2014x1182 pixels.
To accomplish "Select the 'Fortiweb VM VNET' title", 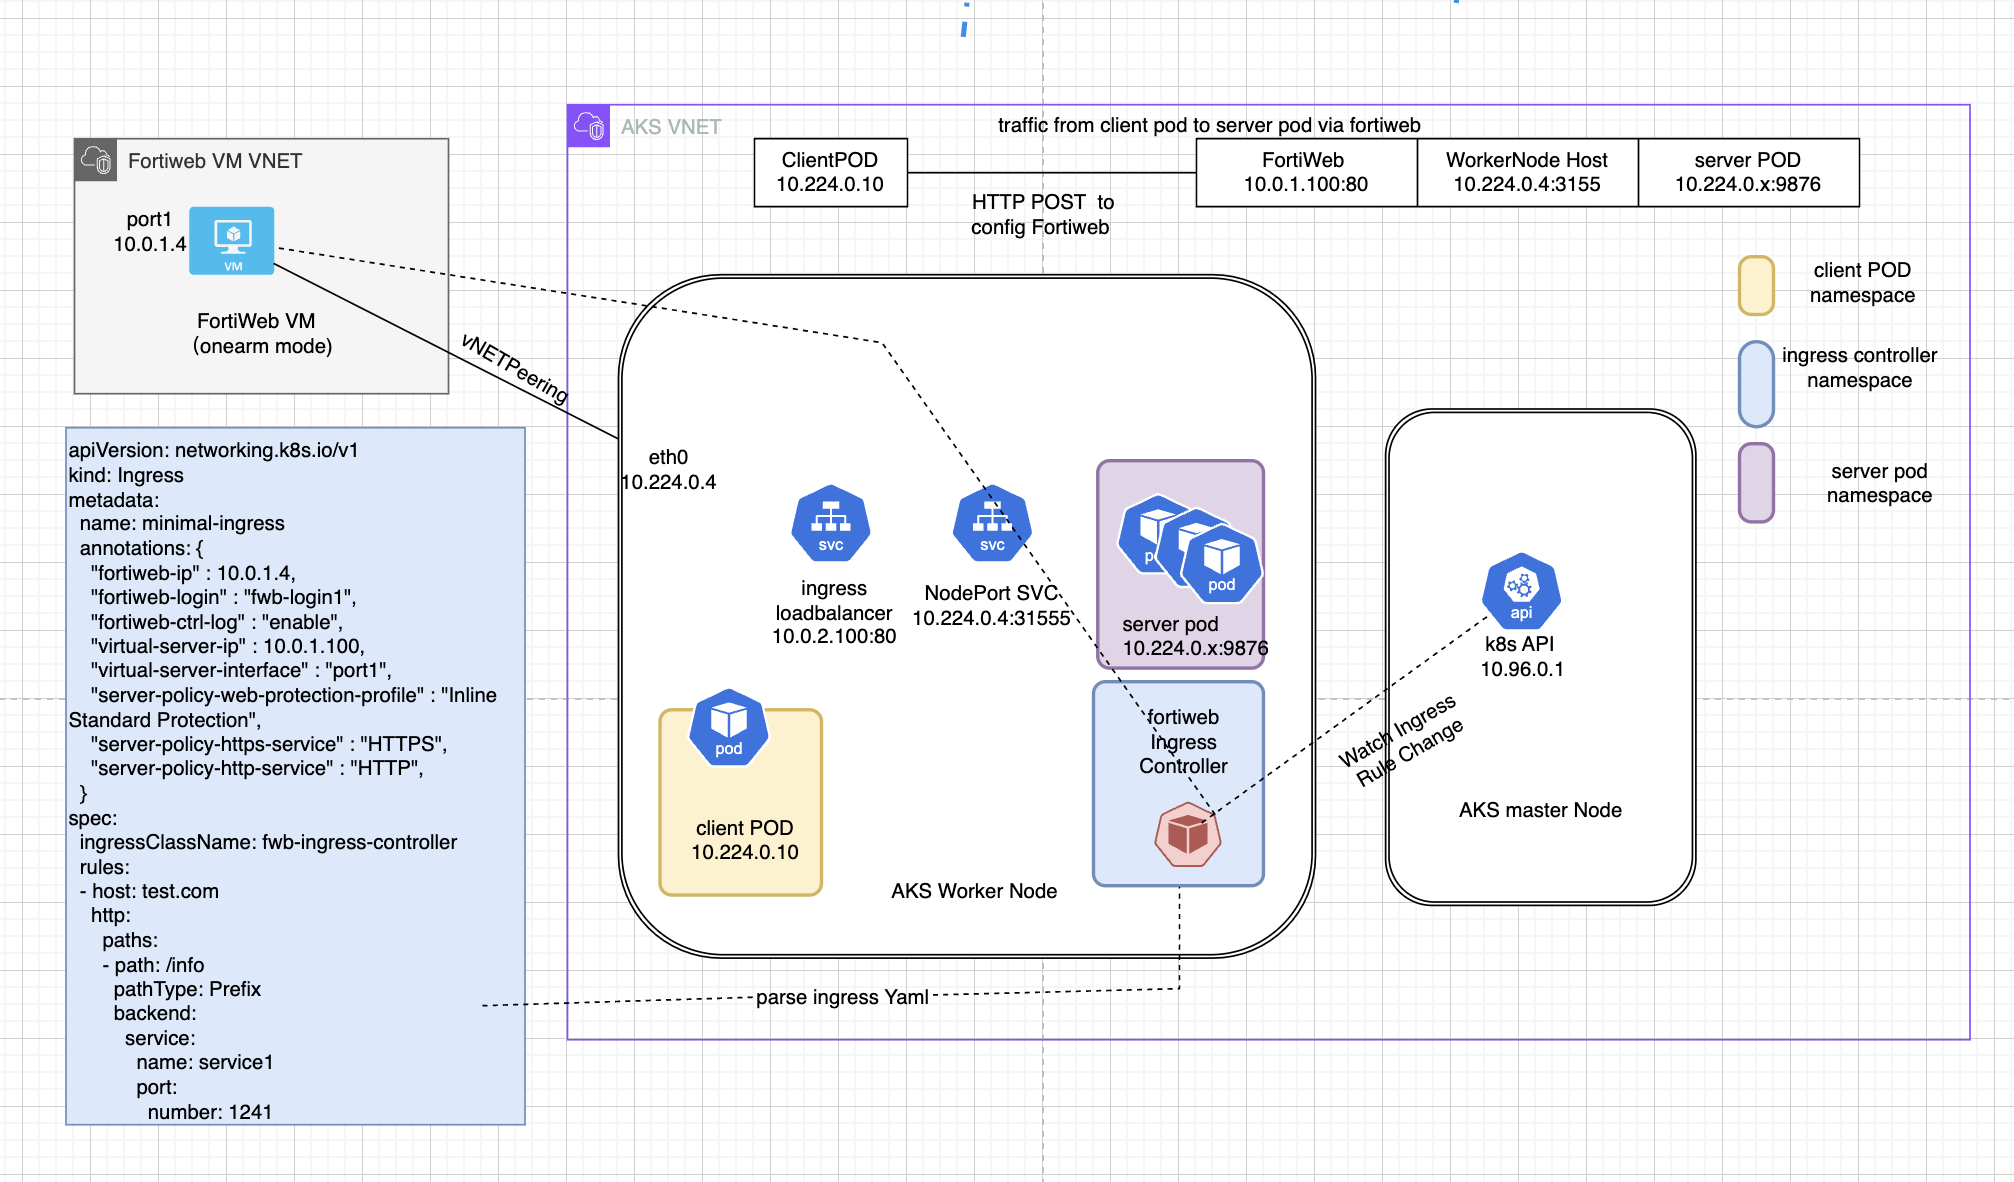I will [x=215, y=161].
